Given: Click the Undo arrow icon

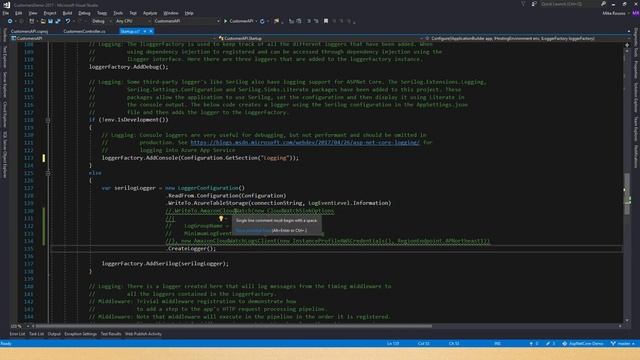Looking at the screenshot, I should pyautogui.click(x=68, y=21).
